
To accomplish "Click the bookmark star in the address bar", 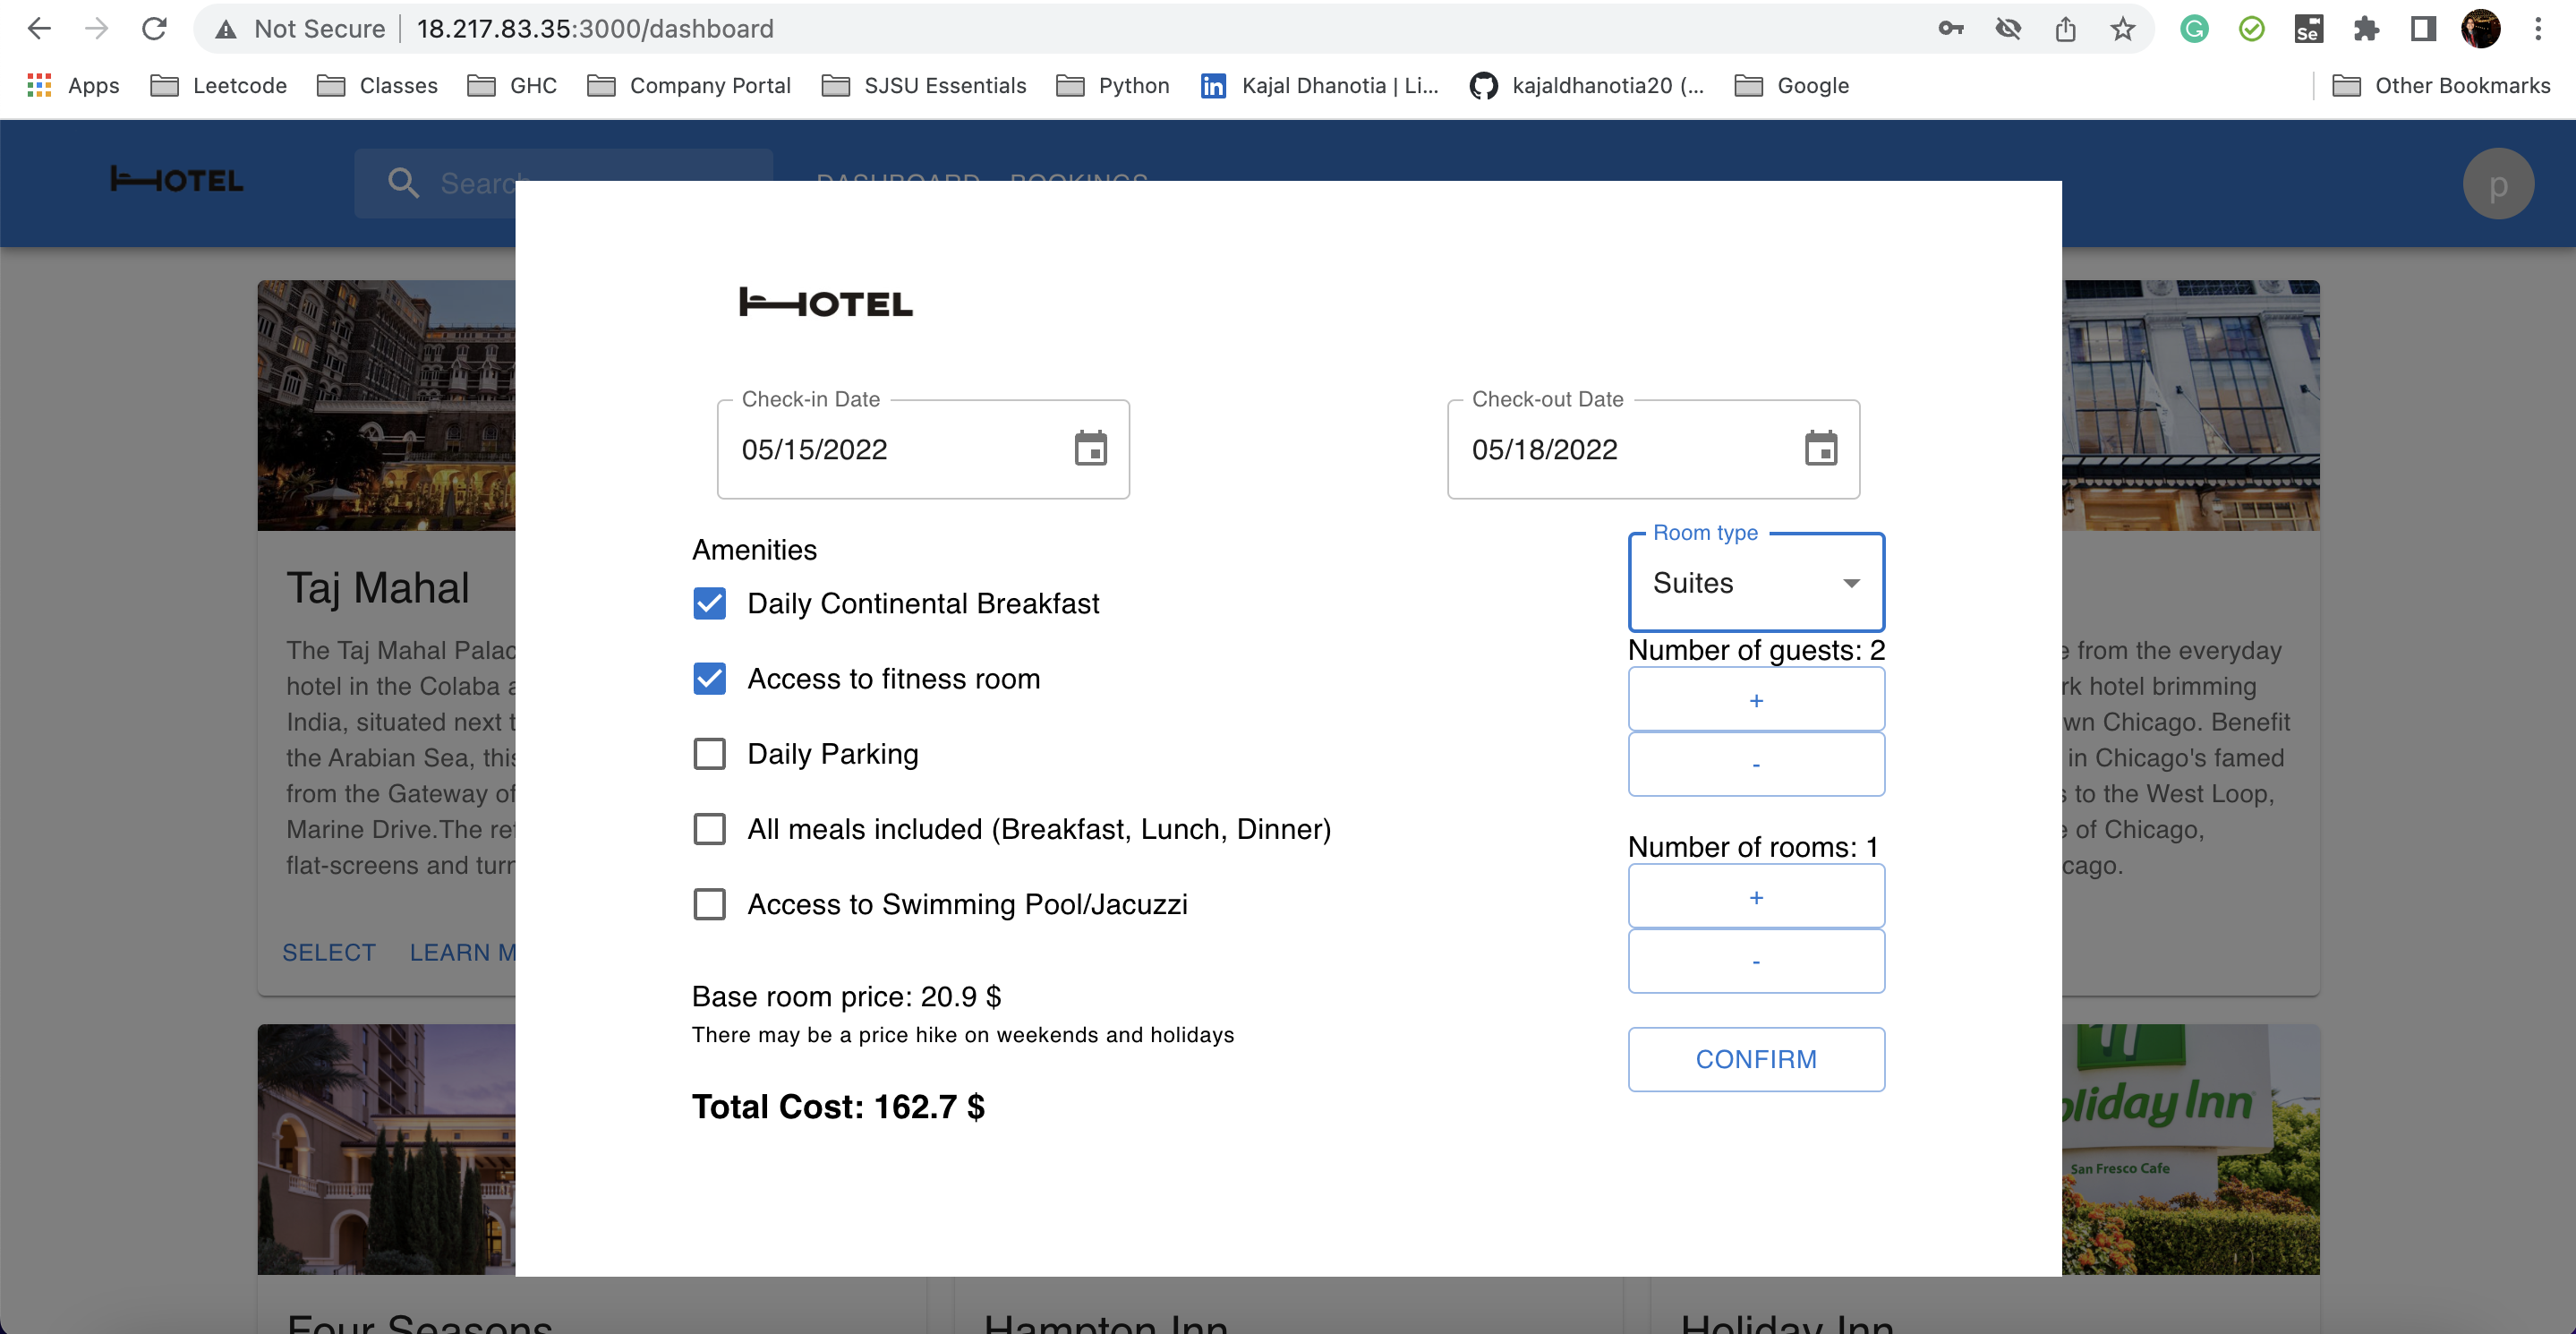I will 2121,28.
